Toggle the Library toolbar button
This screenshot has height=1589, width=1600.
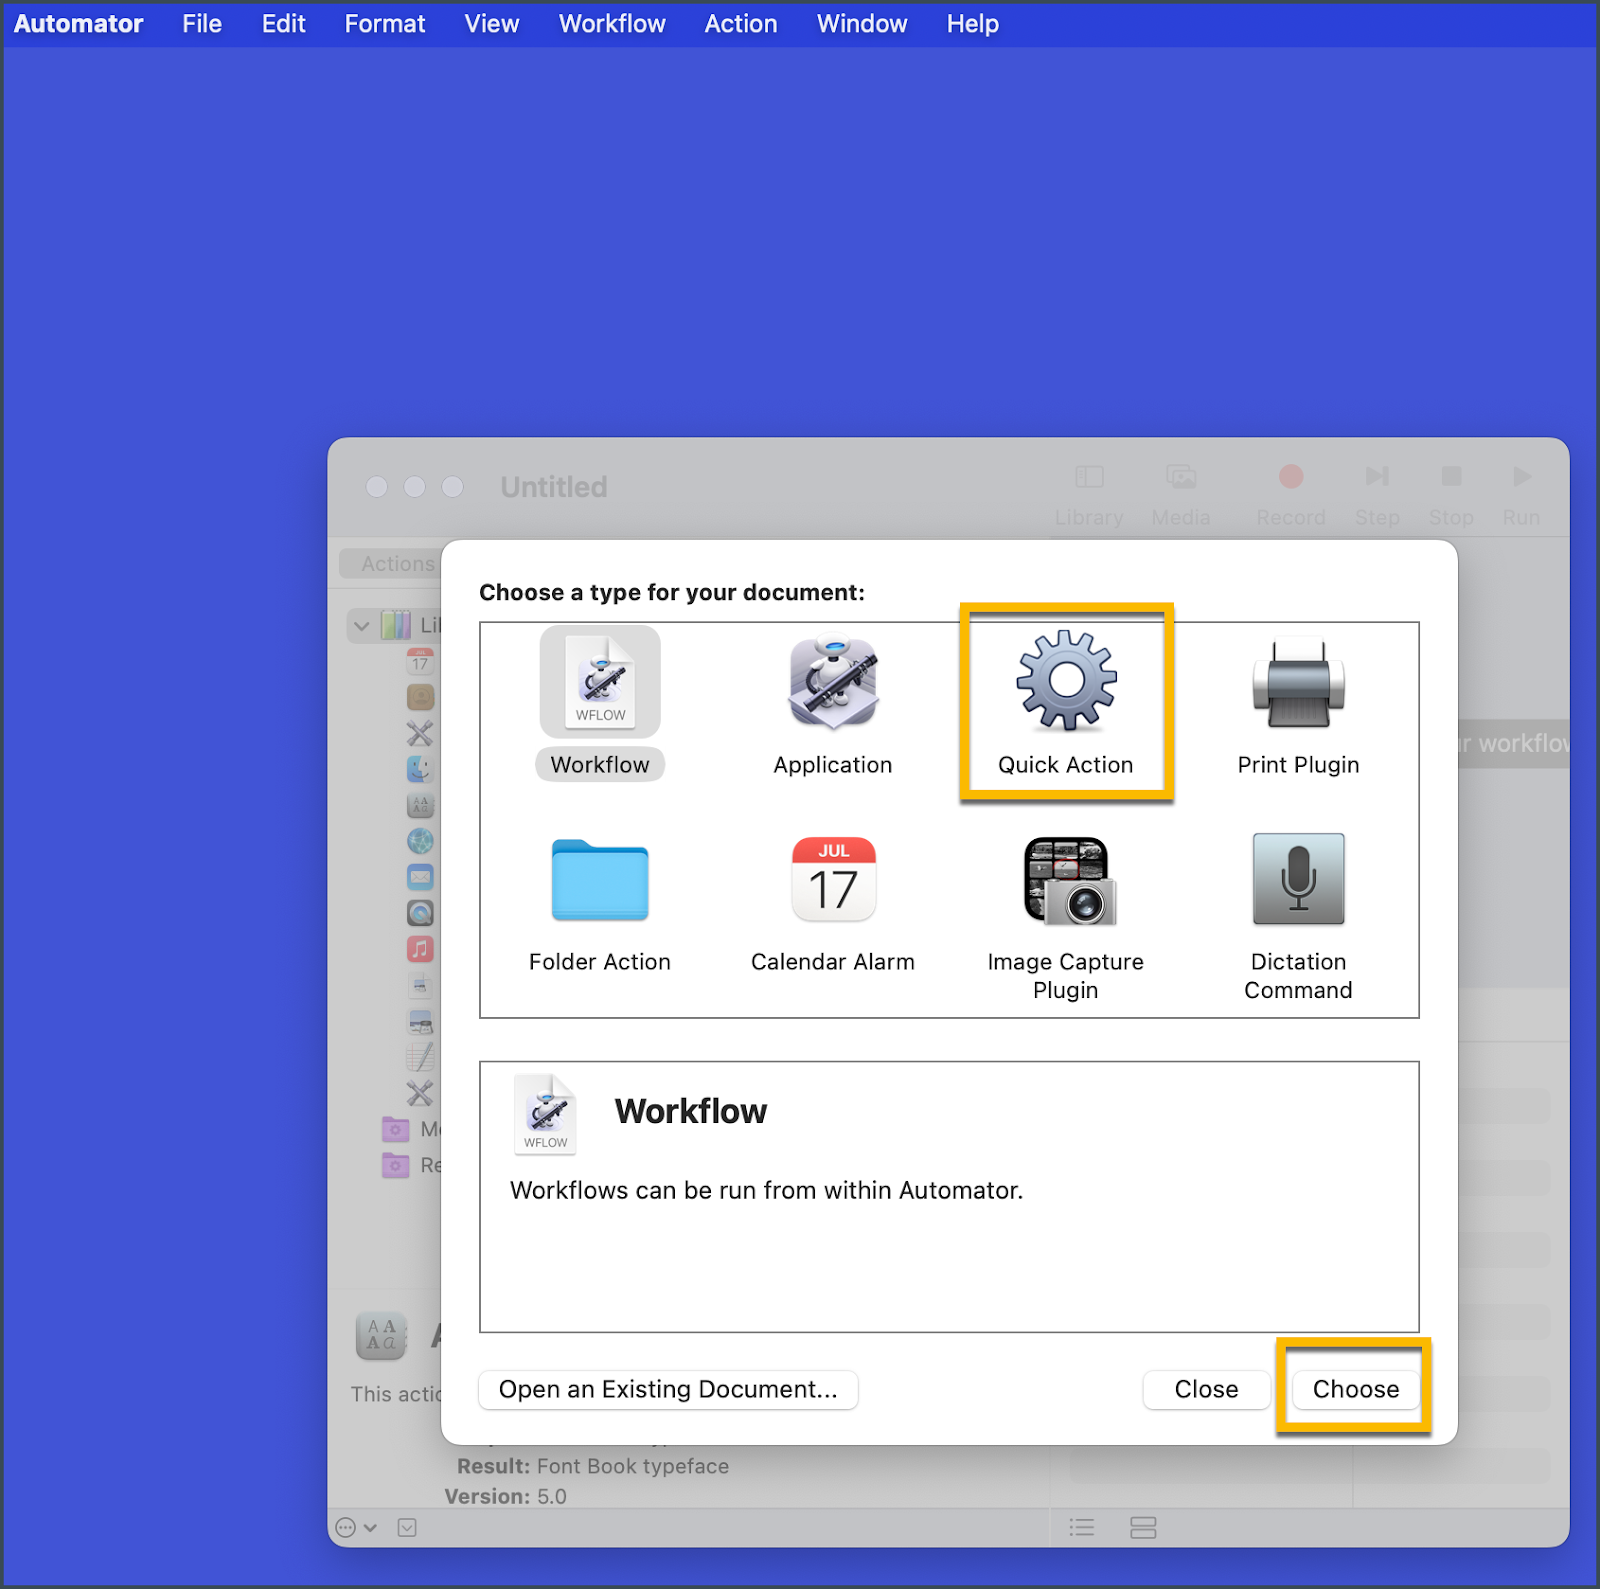pyautogui.click(x=1089, y=495)
